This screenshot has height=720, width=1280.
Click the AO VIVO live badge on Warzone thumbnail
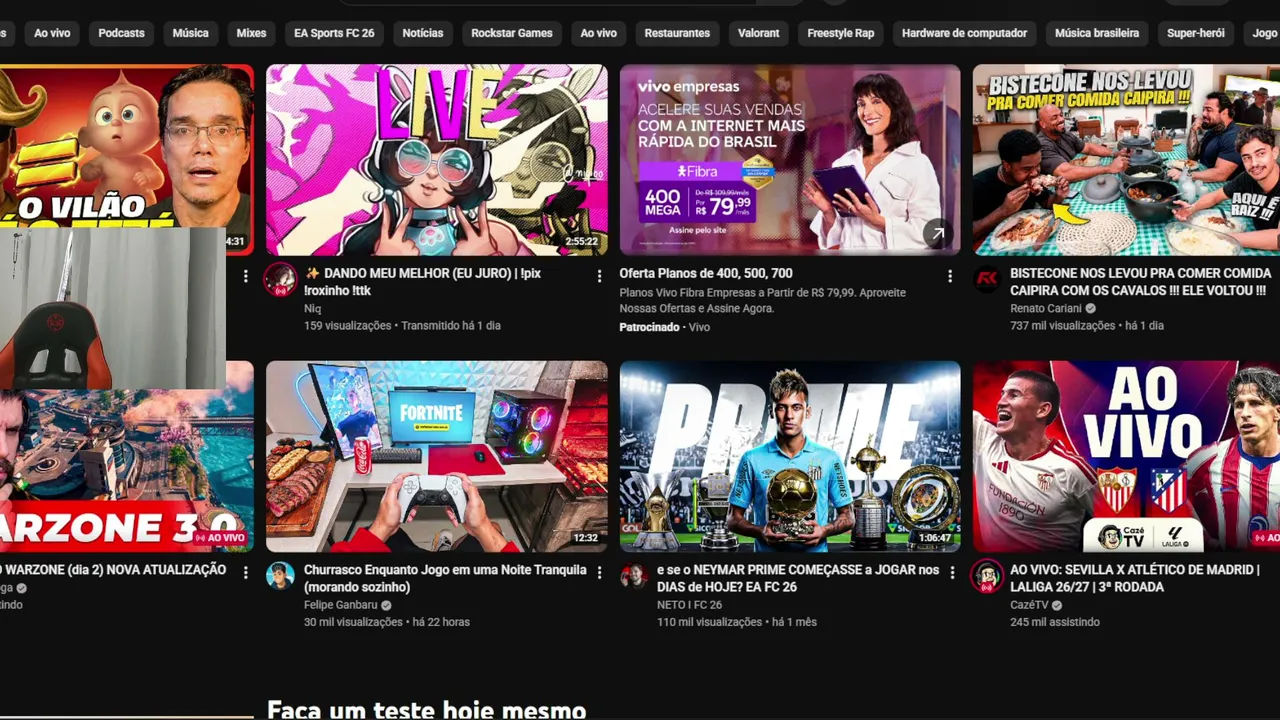pyautogui.click(x=220, y=538)
